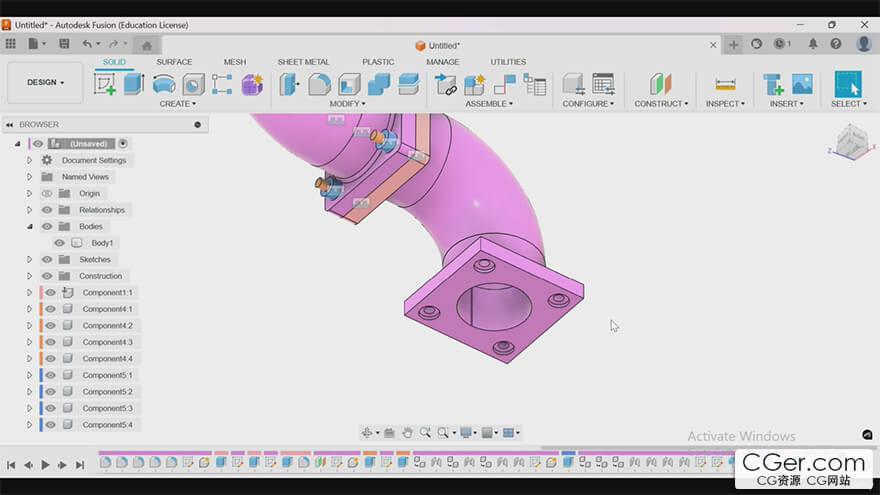The image size is (880, 495).
Task: Click the Insert Canvas image icon
Action: (x=802, y=84)
